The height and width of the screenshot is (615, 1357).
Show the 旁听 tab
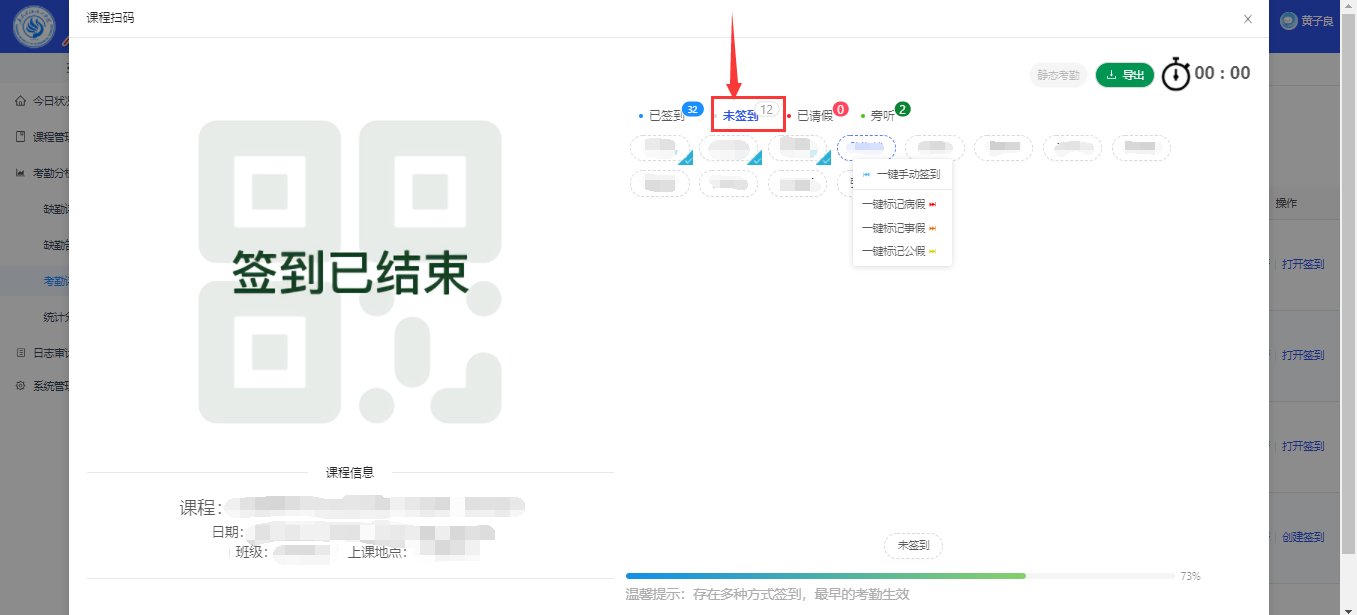pos(882,116)
